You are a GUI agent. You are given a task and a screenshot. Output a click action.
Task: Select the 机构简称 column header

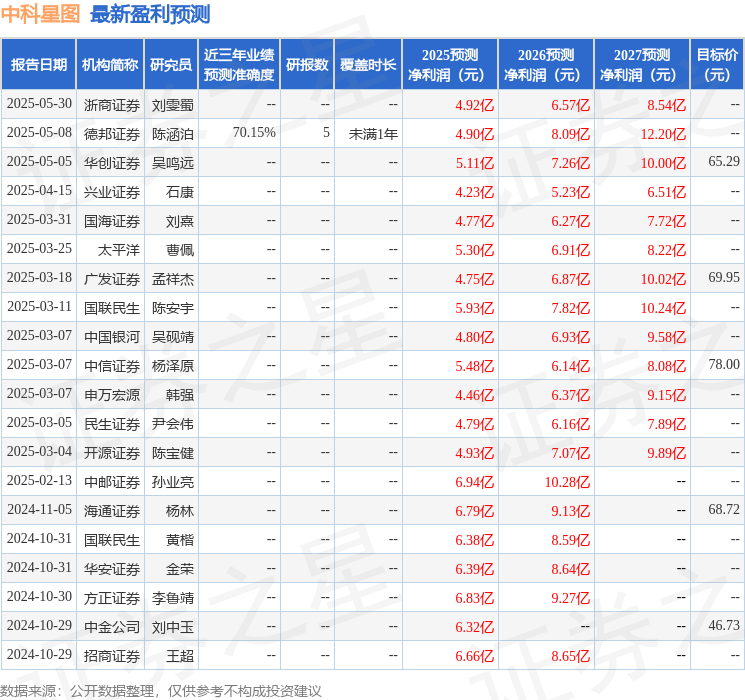tap(110, 65)
